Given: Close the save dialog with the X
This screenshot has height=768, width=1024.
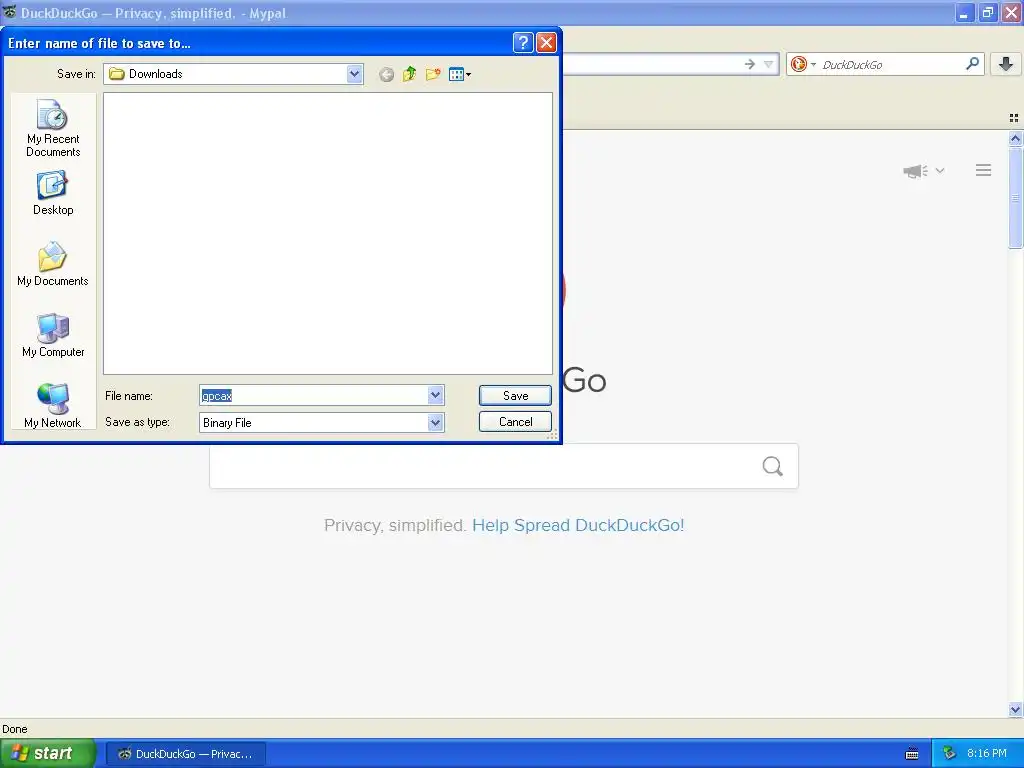Looking at the screenshot, I should [x=546, y=43].
